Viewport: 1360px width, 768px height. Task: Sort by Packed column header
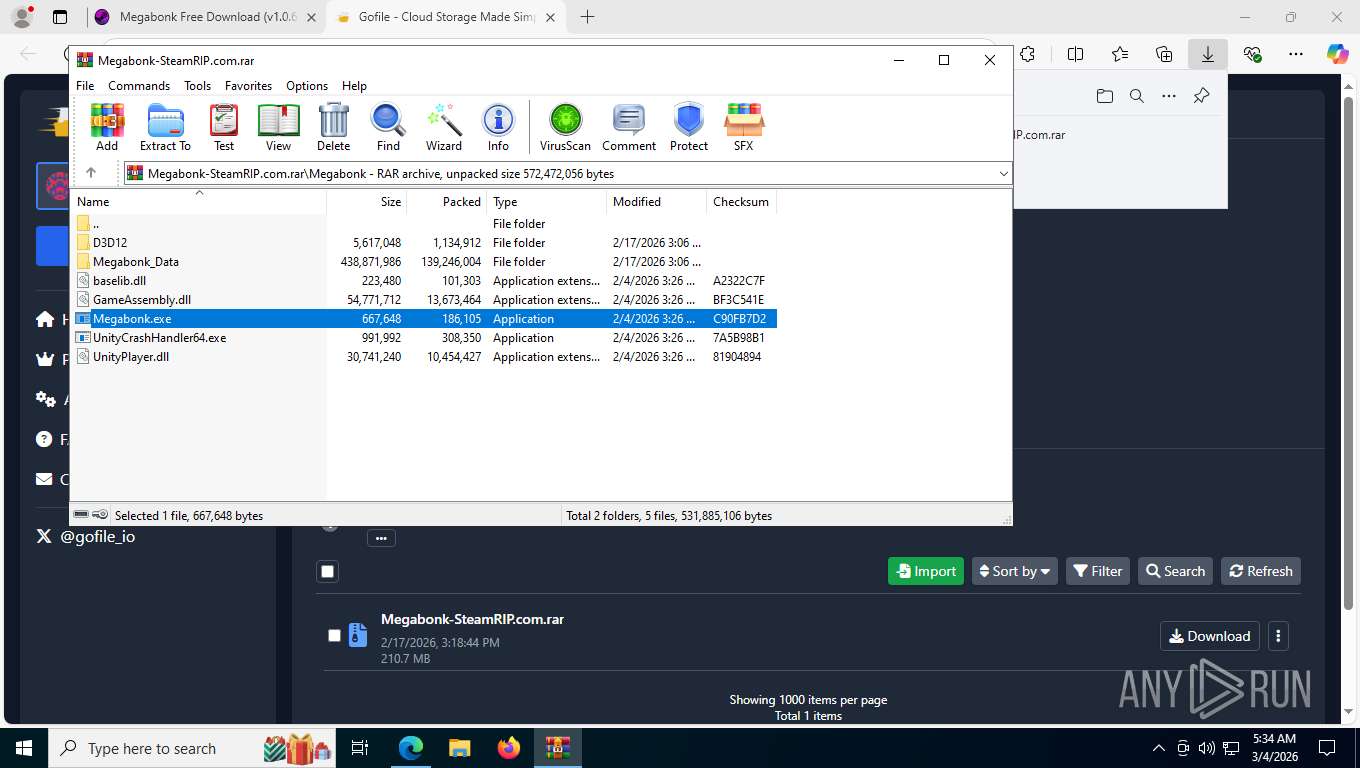447,201
